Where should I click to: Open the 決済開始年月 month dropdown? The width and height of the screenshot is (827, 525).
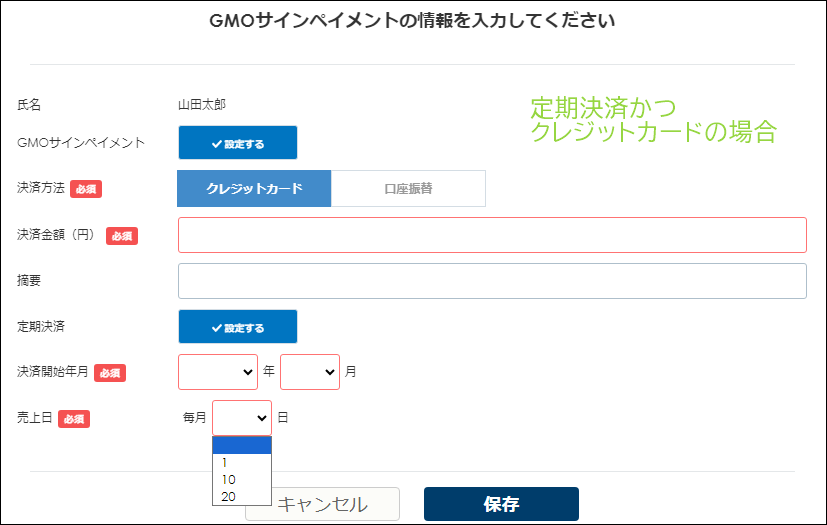(310, 372)
